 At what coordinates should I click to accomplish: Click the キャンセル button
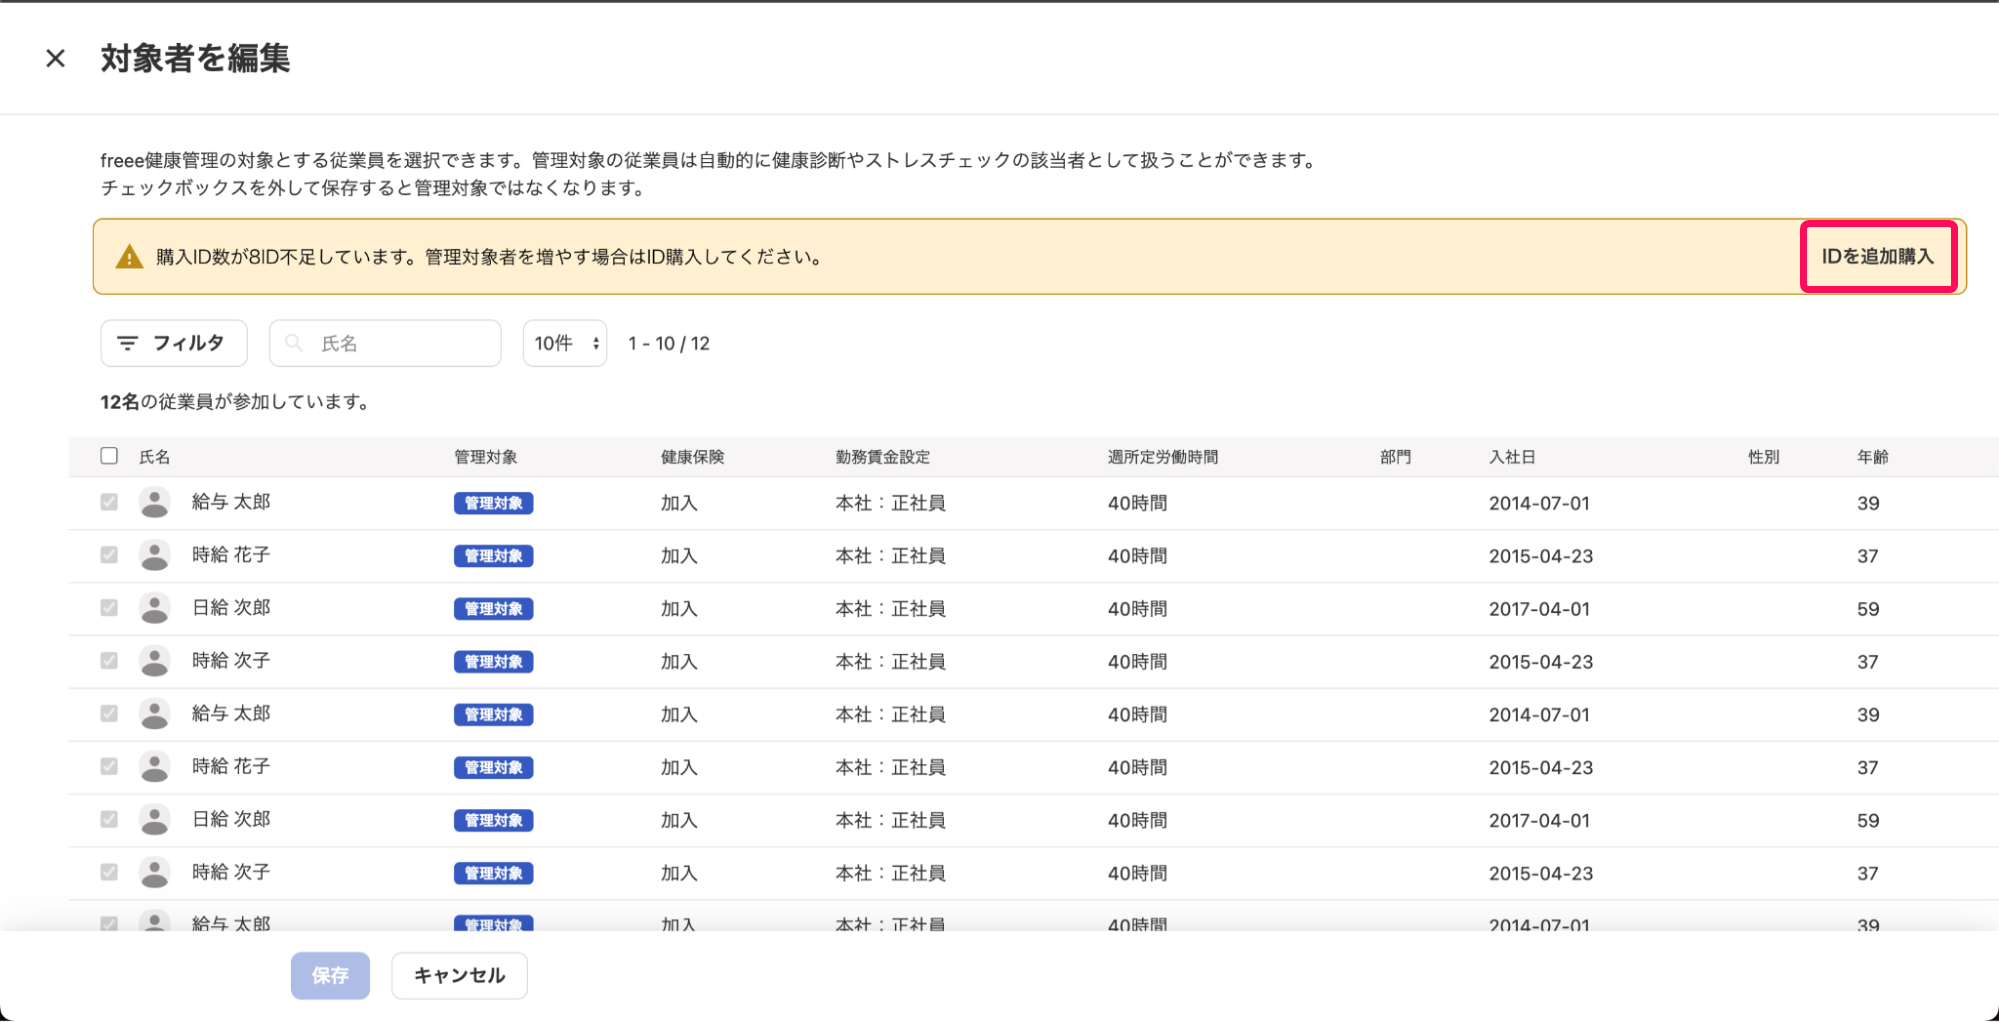459,975
